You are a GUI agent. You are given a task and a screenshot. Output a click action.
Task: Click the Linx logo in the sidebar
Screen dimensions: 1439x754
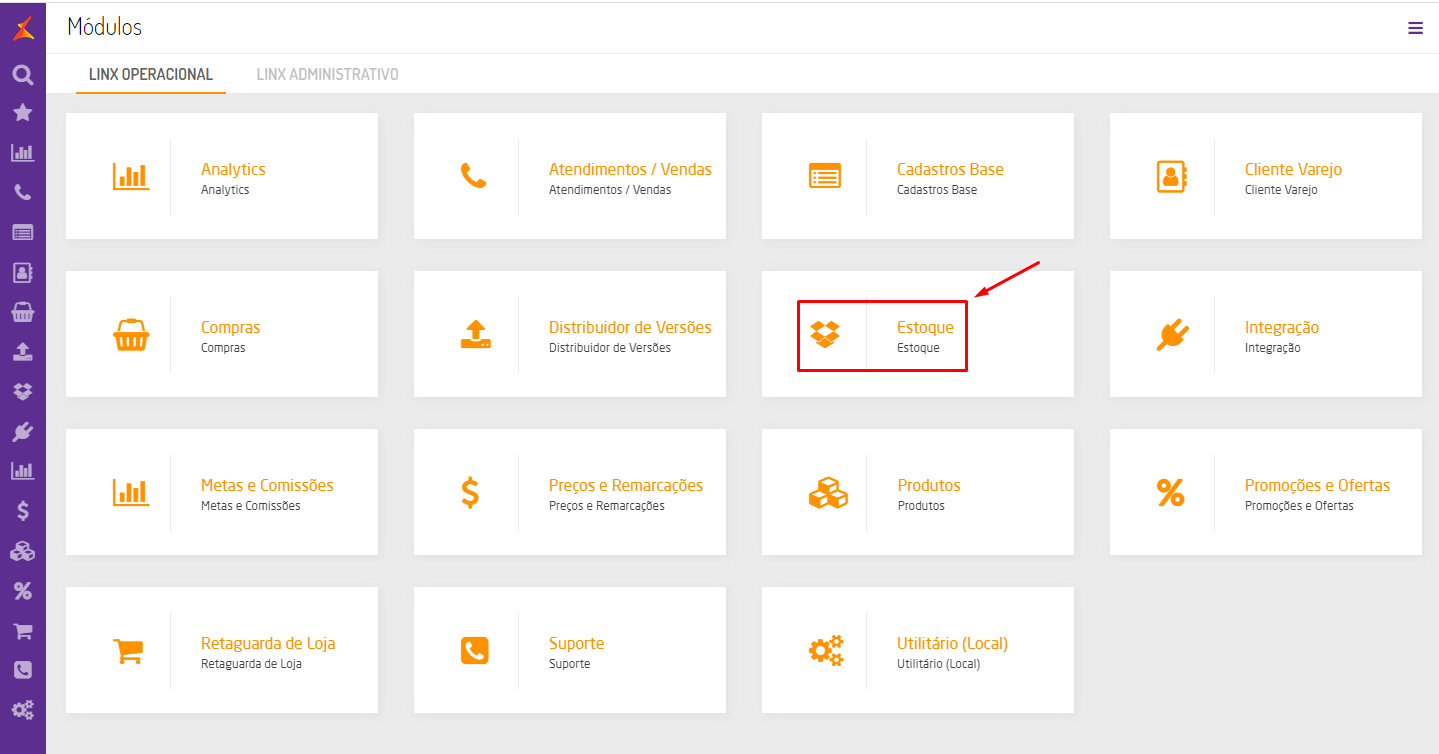(23, 28)
